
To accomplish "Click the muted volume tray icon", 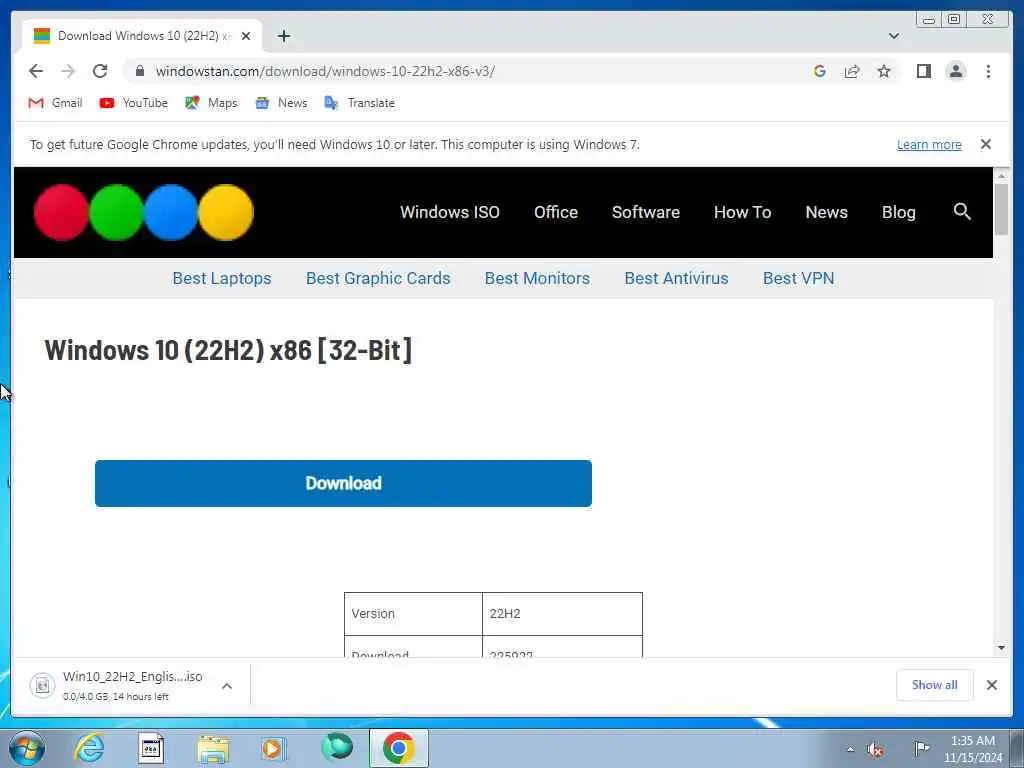I will [x=875, y=749].
